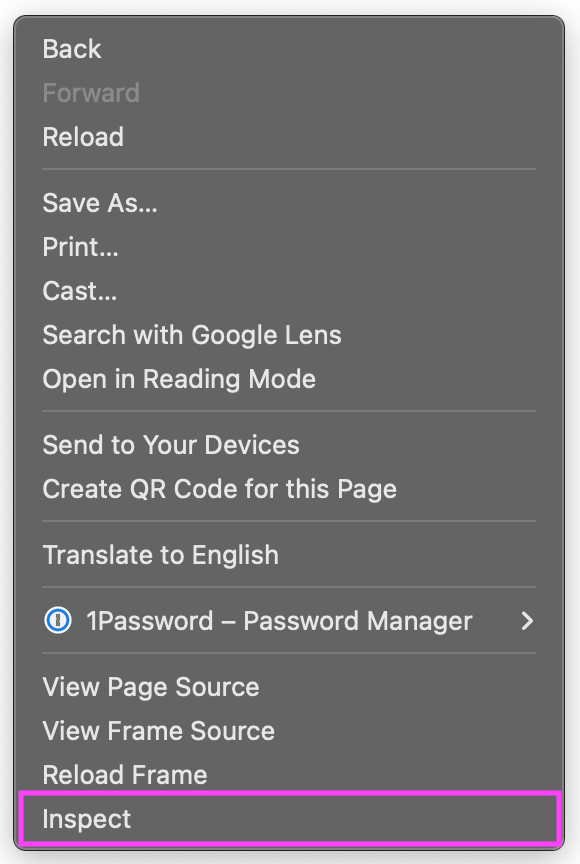The image size is (580, 864).
Task: Open the Print... dialog
Action: click(x=80, y=247)
